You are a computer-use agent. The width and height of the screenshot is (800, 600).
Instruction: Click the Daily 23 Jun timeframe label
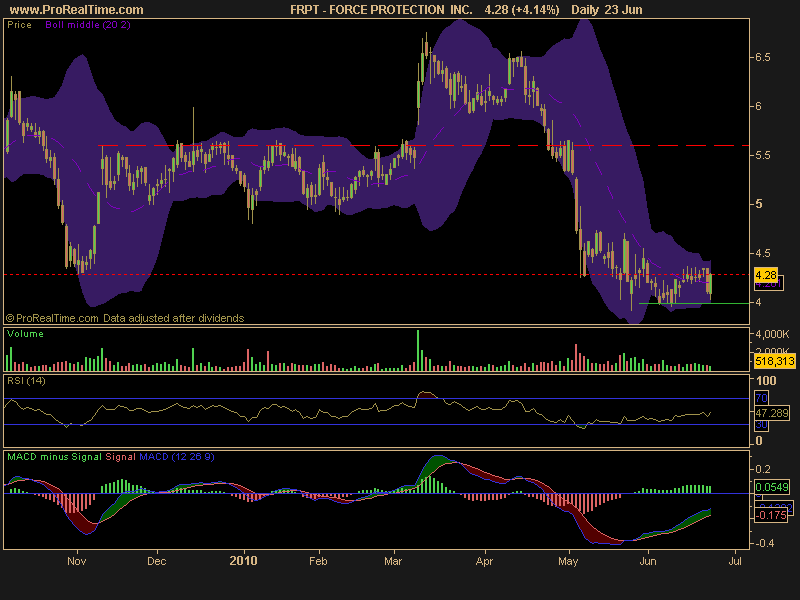[607, 10]
